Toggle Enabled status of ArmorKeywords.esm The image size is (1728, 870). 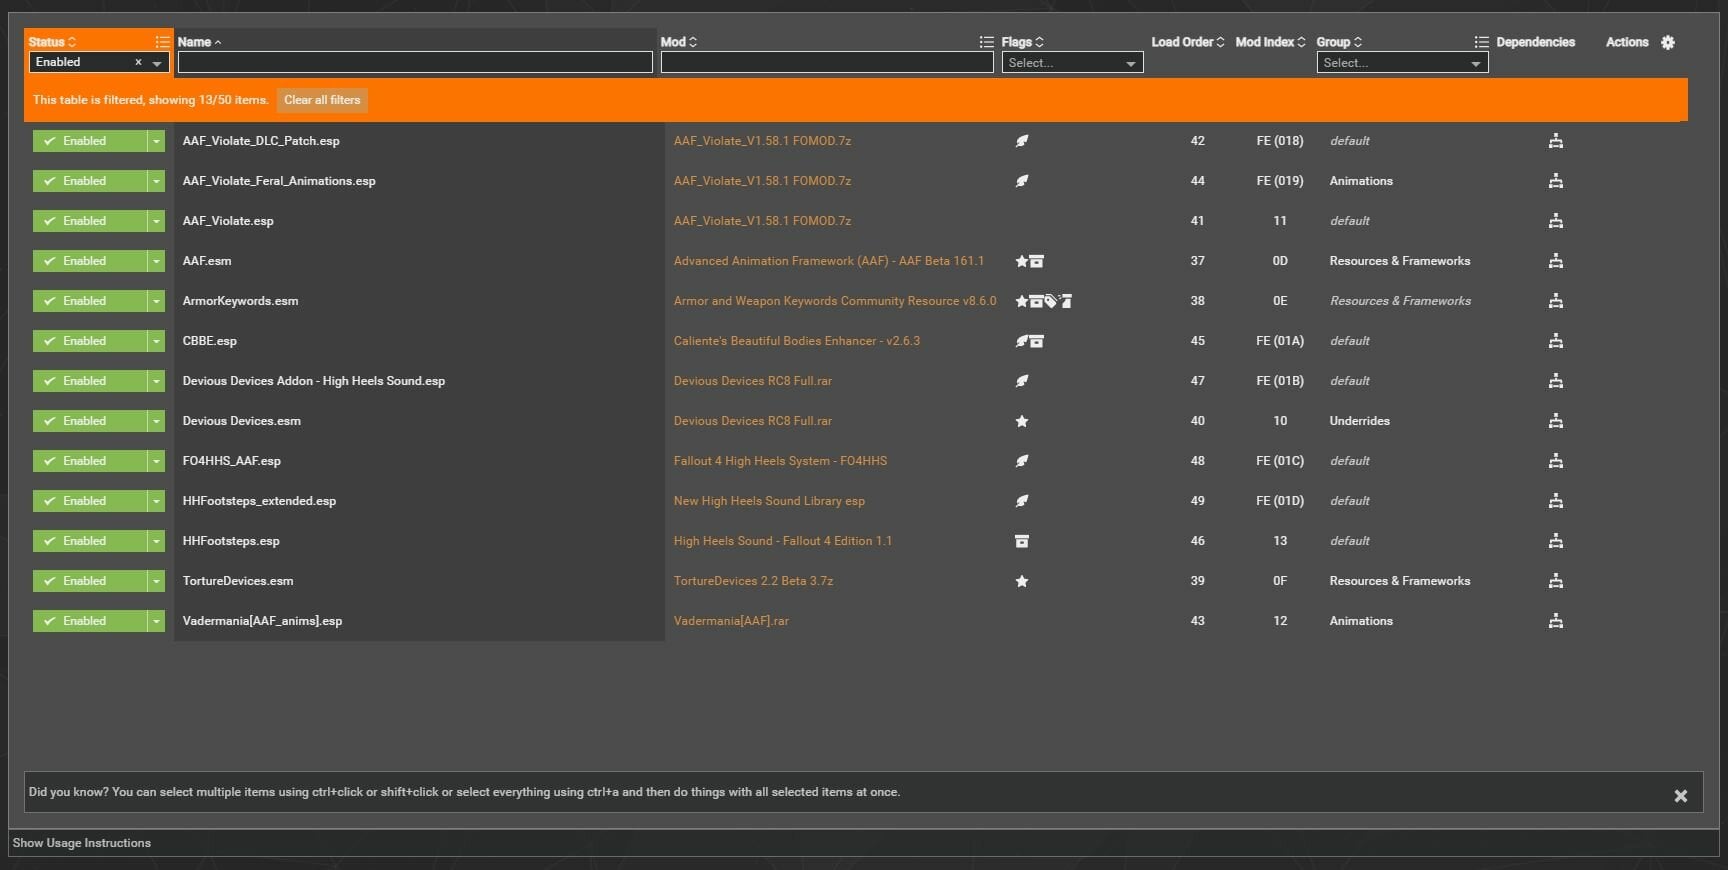click(90, 301)
